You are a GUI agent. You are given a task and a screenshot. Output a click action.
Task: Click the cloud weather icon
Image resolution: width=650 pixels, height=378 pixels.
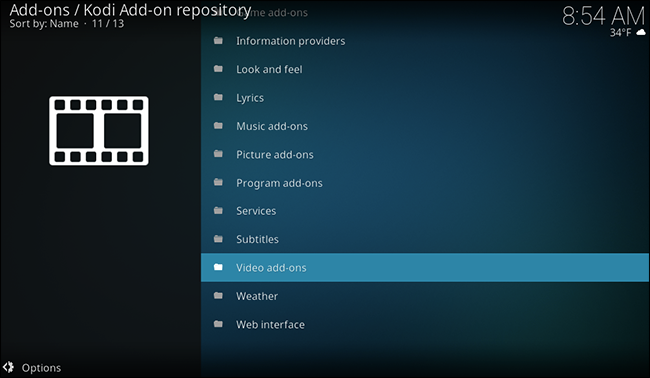tap(641, 32)
